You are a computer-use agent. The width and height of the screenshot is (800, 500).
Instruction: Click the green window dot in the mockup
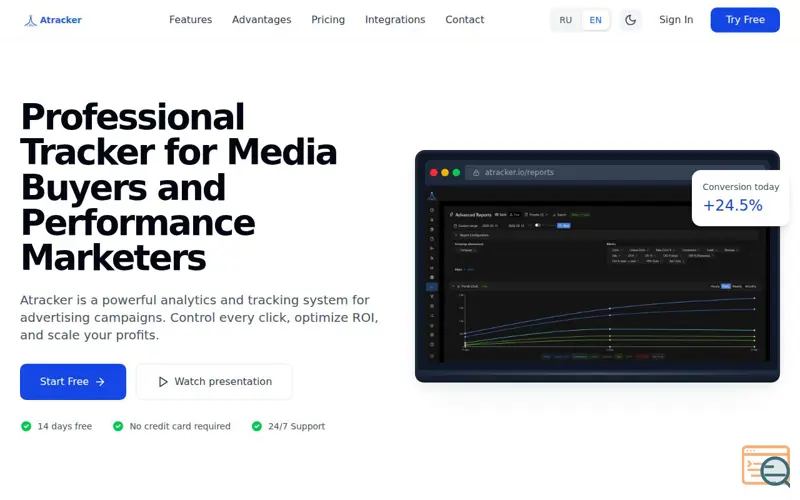point(456,172)
